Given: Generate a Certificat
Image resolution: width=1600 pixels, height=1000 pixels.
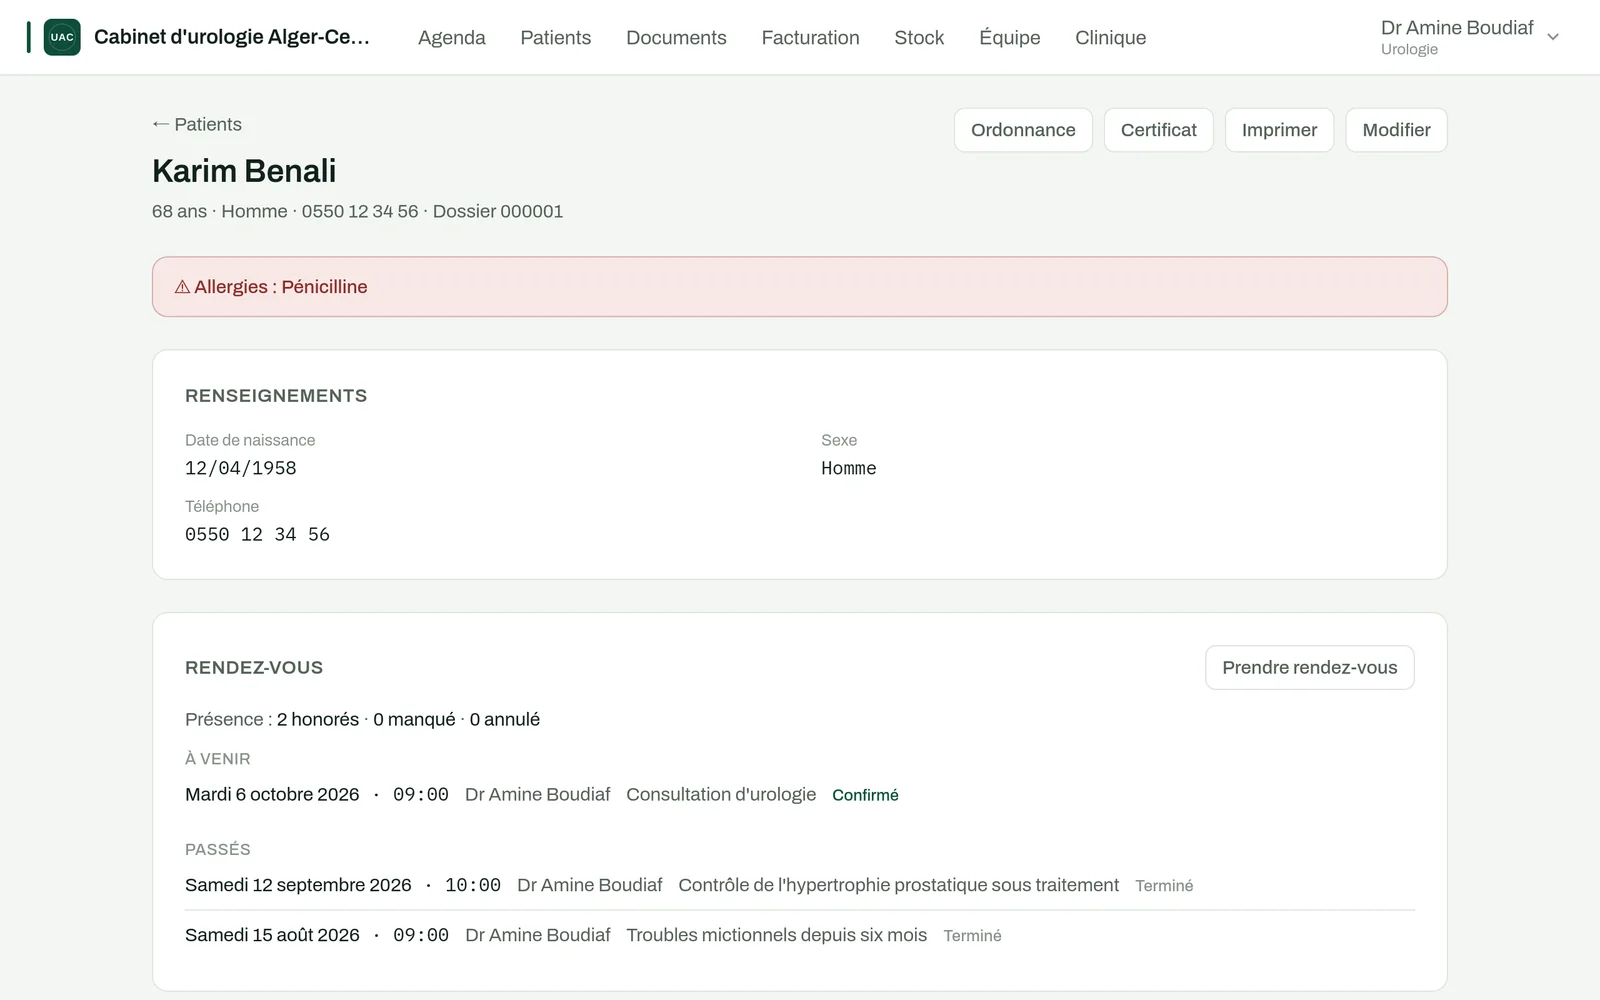Looking at the screenshot, I should click(1158, 130).
